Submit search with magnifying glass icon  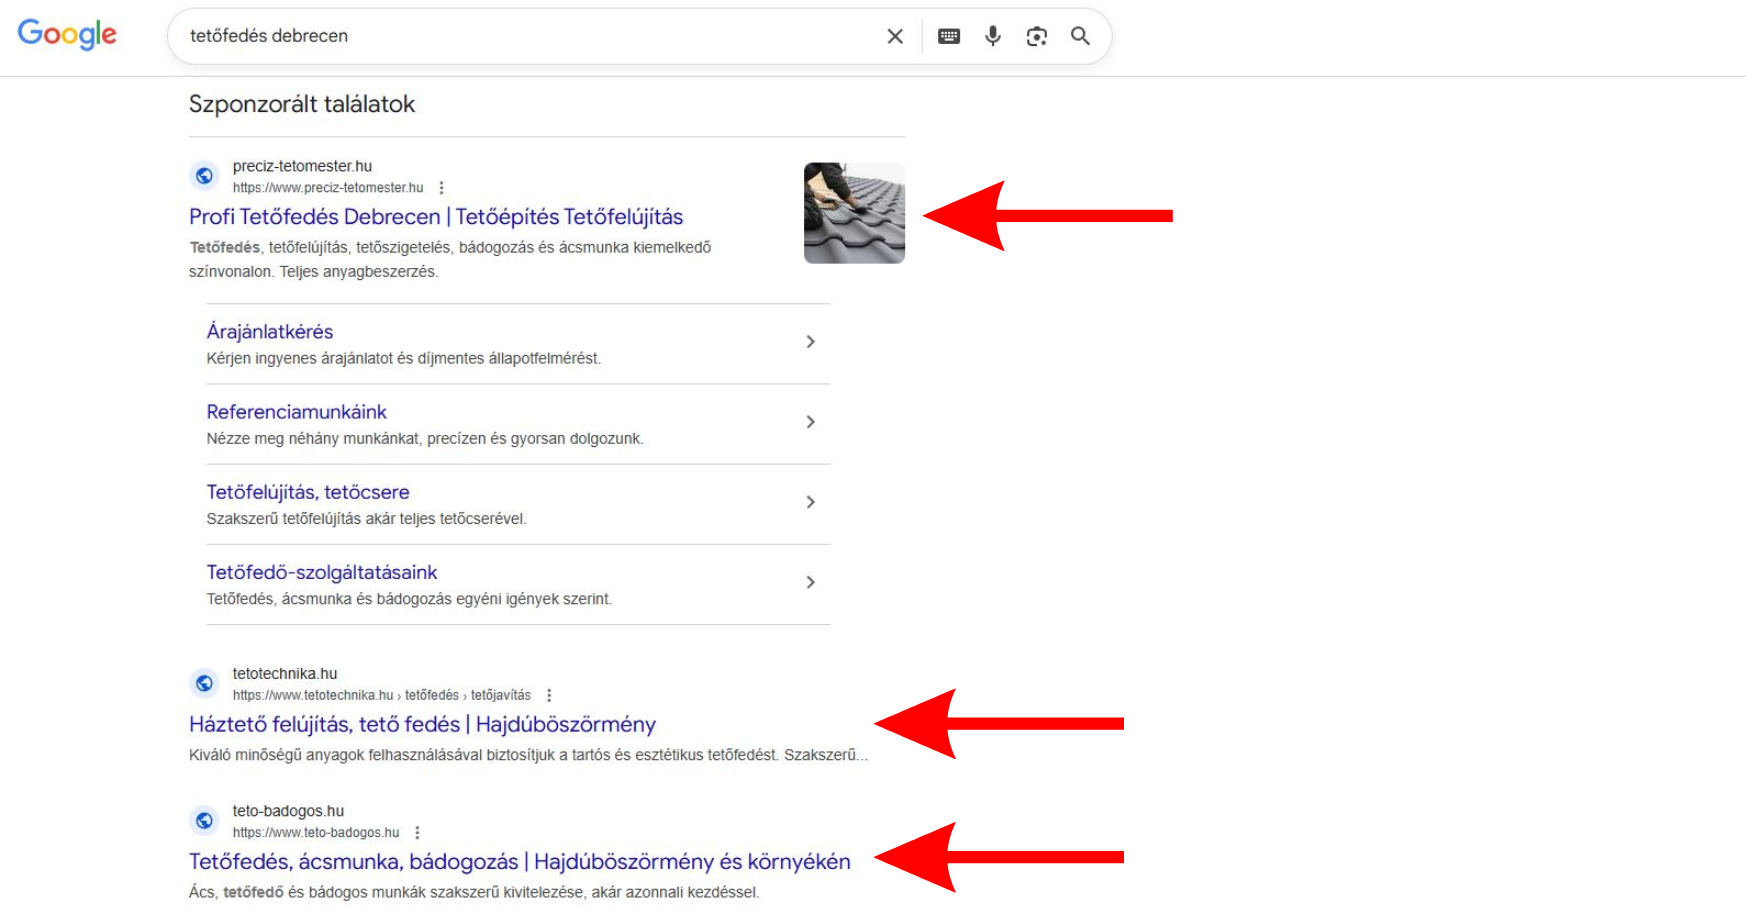pos(1080,36)
